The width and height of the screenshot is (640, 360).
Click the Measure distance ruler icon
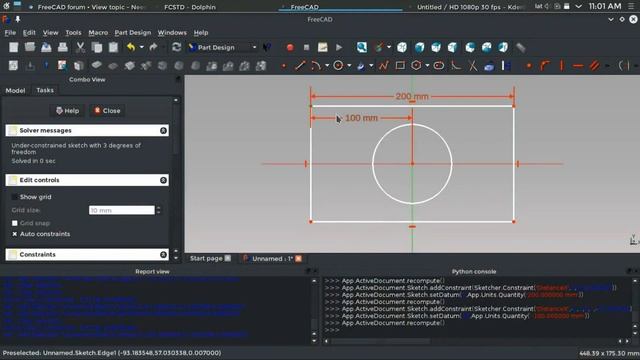(x=520, y=47)
